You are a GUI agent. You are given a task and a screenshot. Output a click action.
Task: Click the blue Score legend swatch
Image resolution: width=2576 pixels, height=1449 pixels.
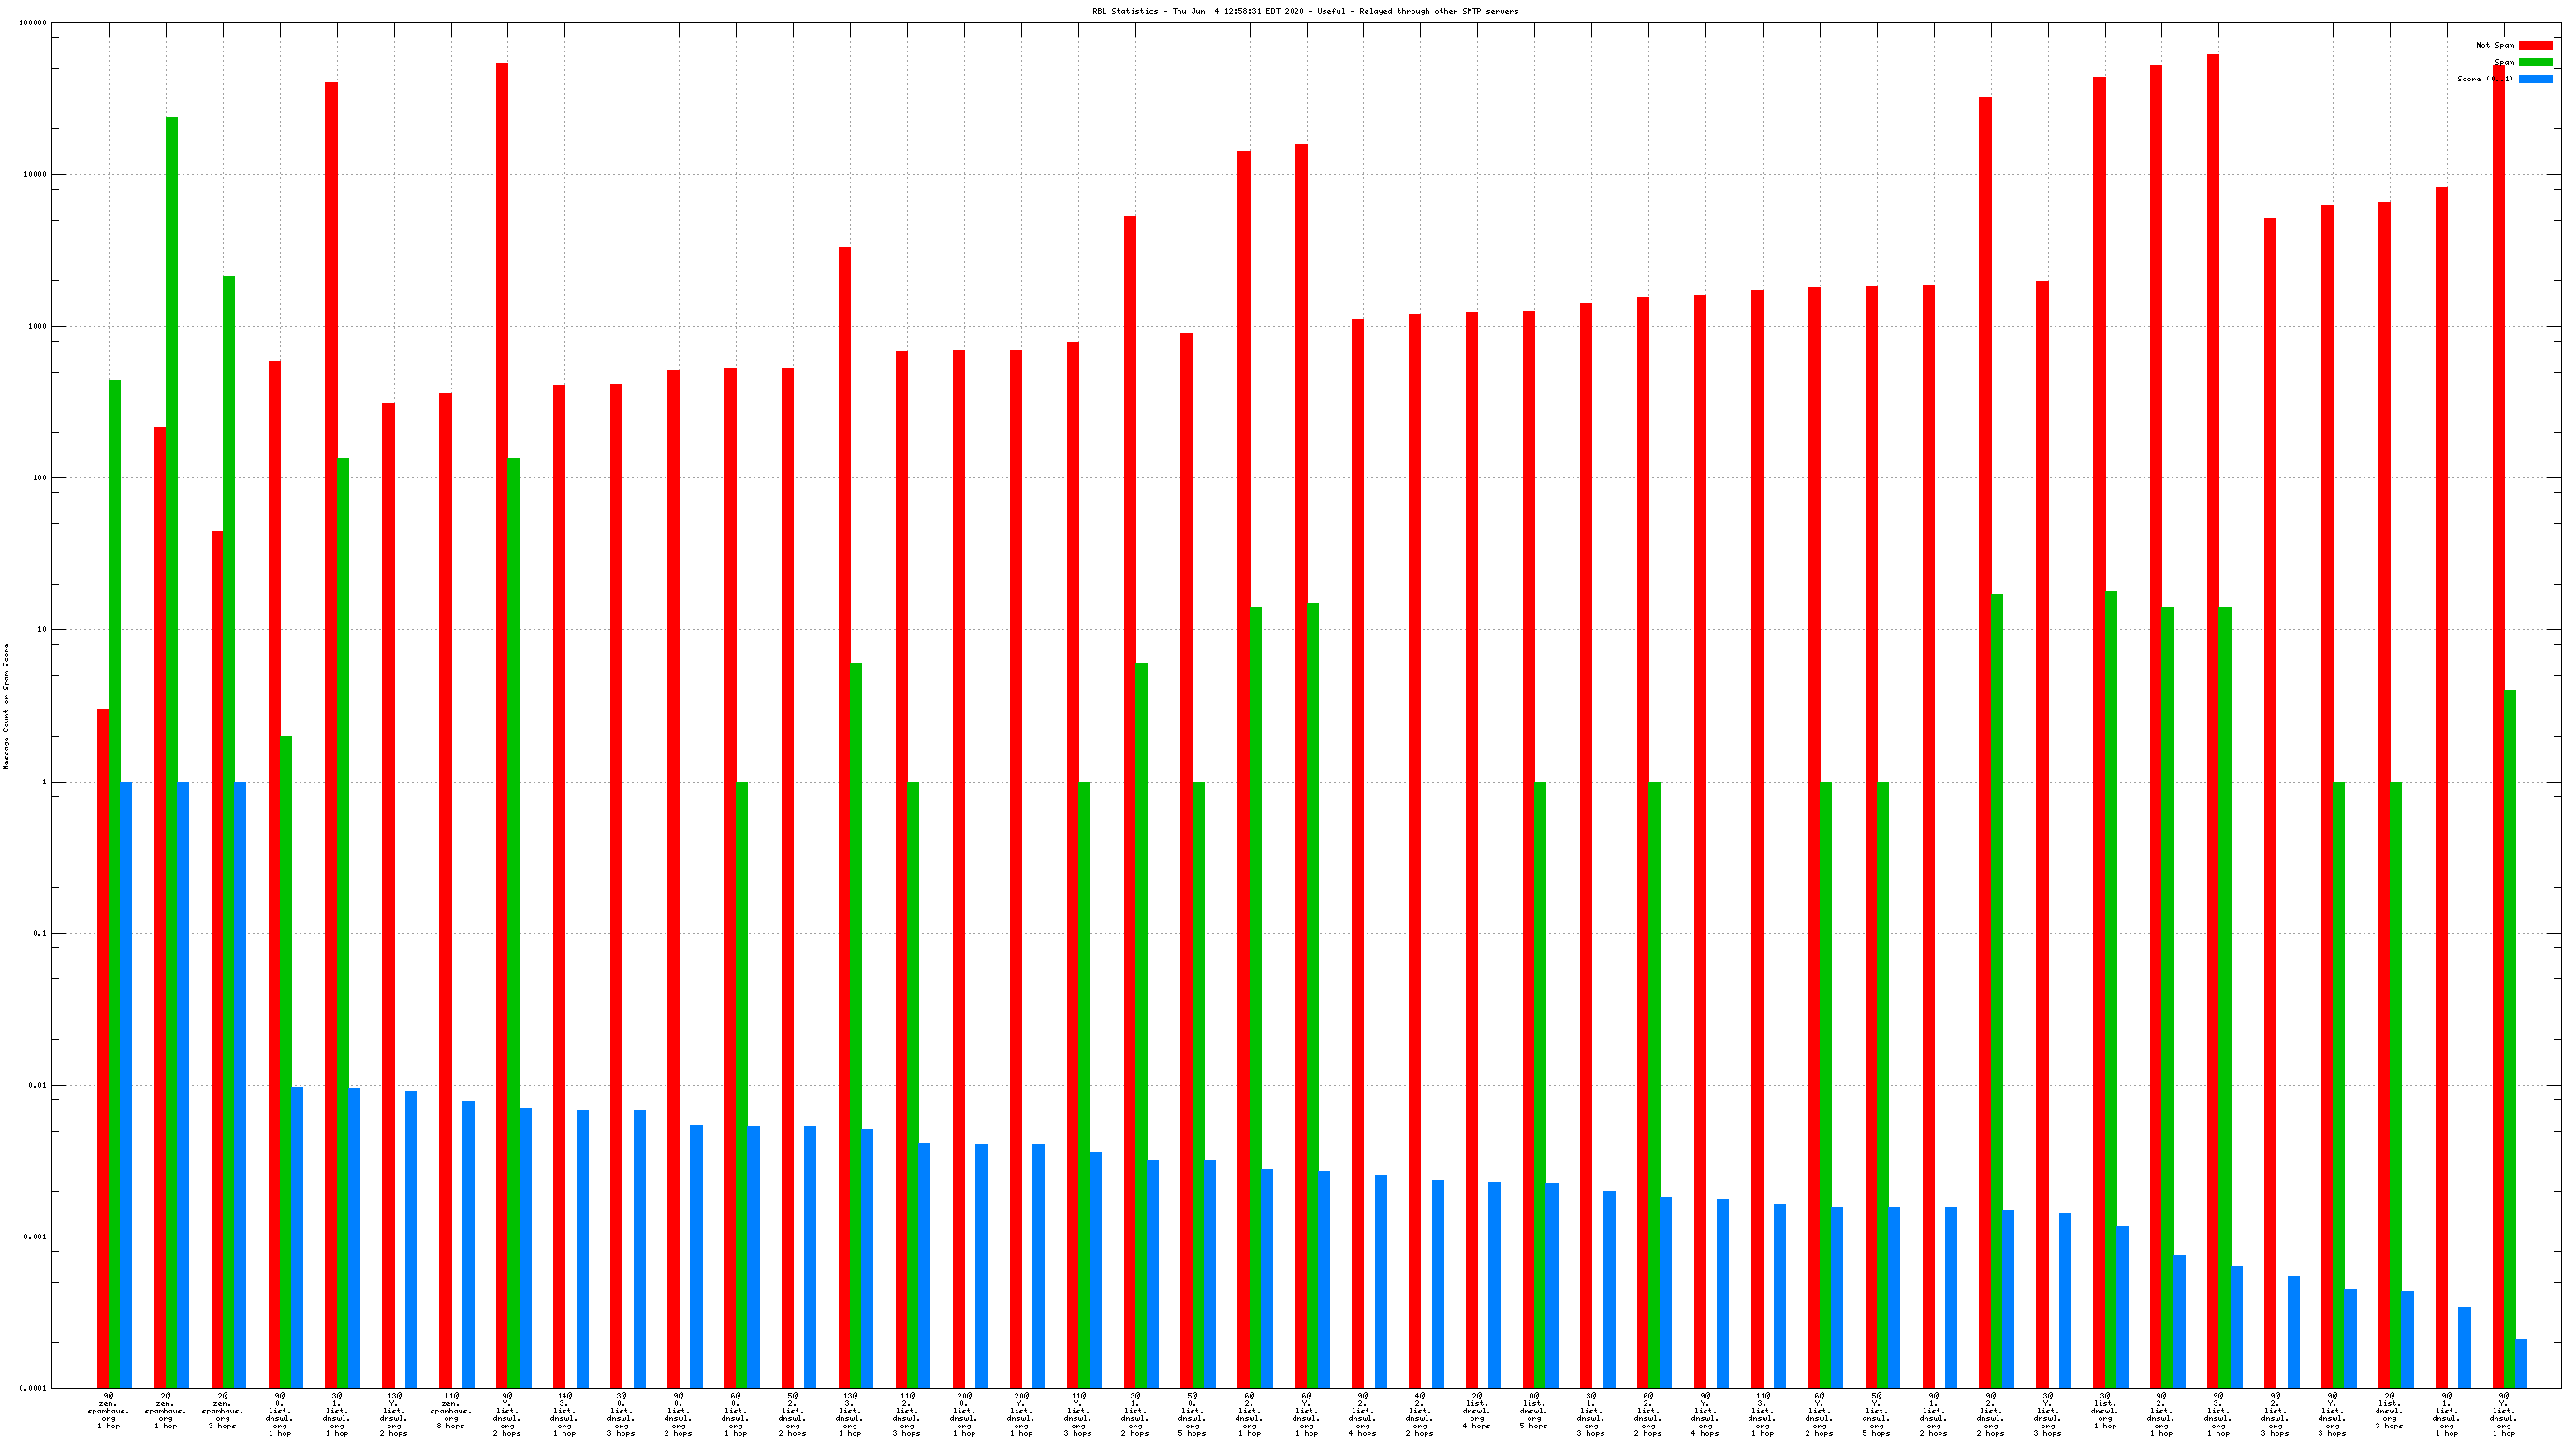coord(2535,79)
